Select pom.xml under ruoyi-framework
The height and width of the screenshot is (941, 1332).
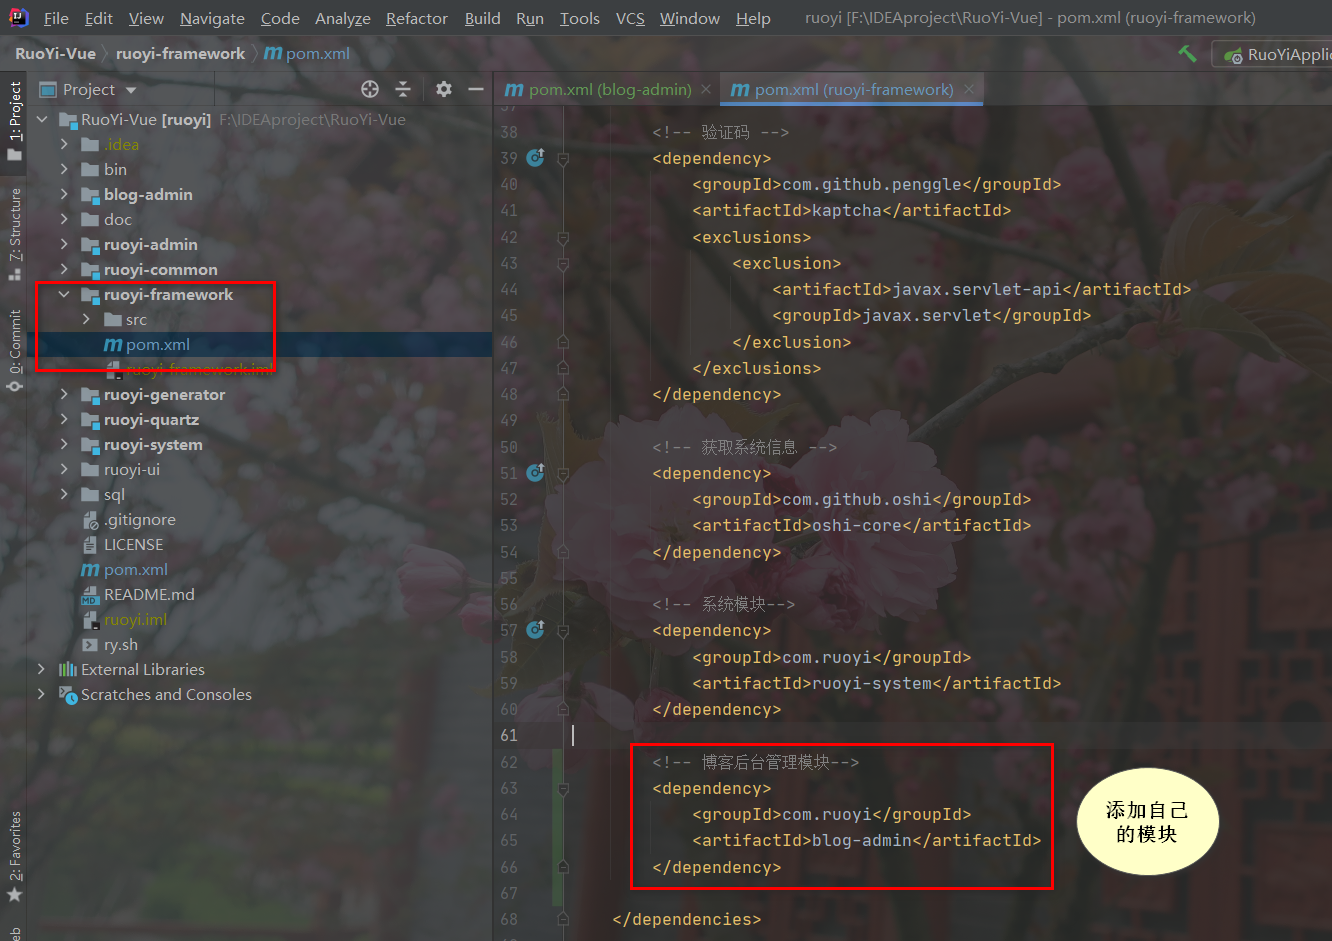157,345
